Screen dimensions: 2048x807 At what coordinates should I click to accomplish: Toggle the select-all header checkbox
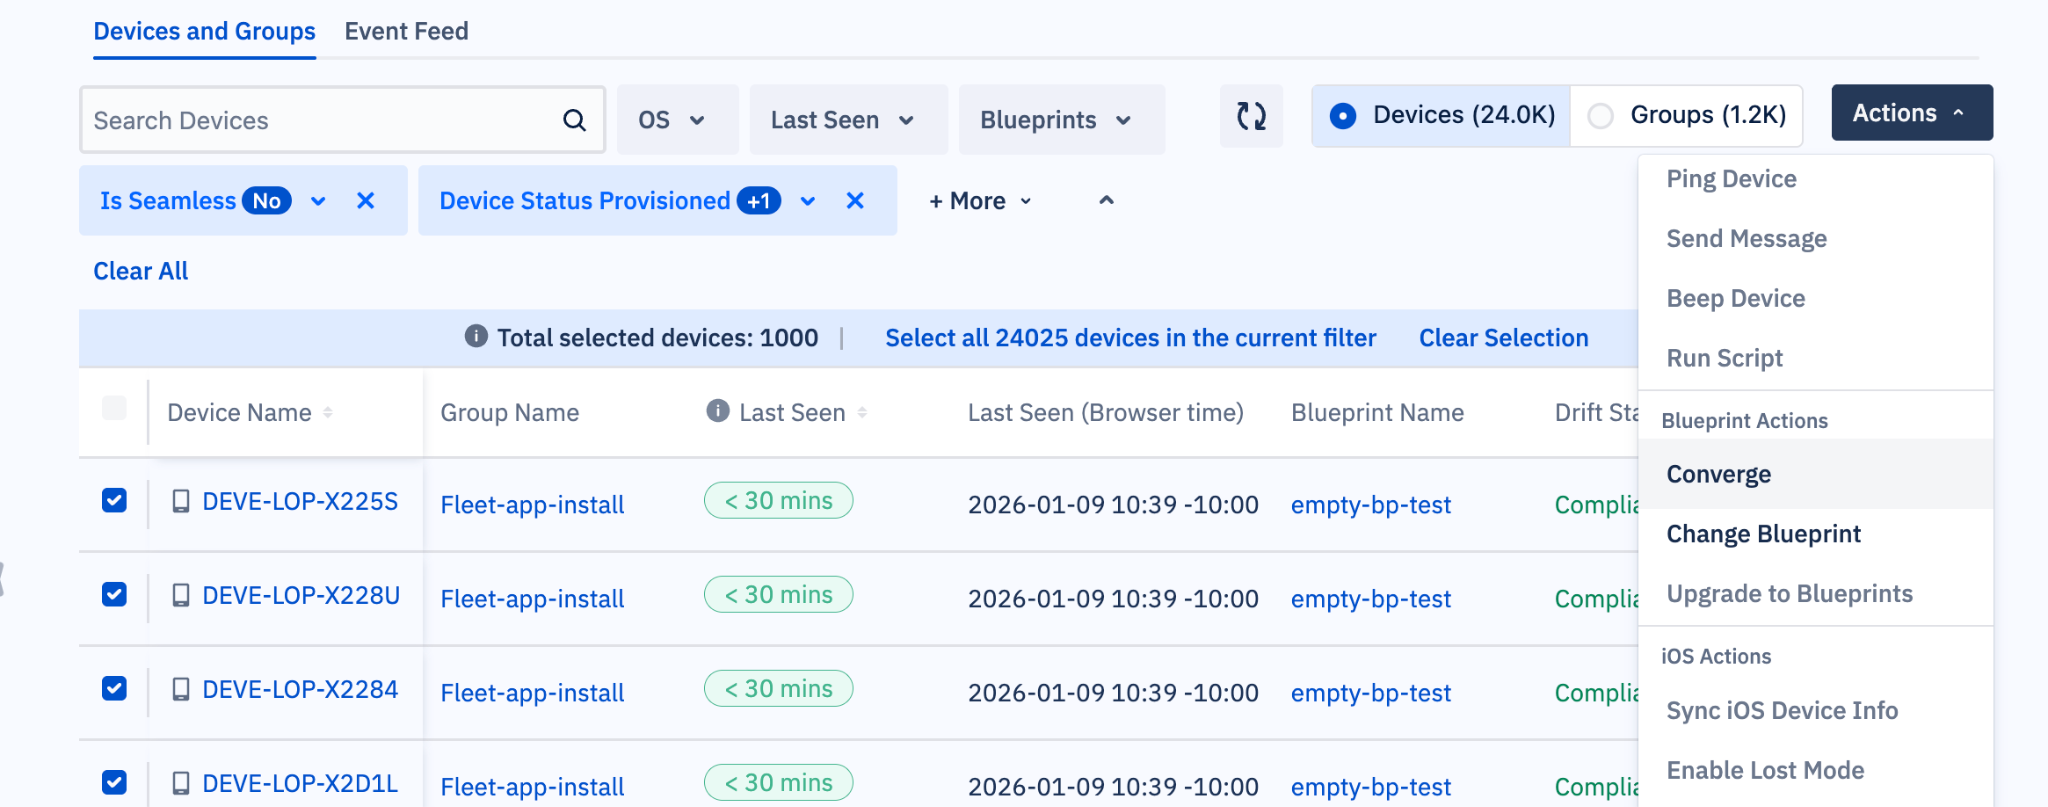(x=115, y=408)
